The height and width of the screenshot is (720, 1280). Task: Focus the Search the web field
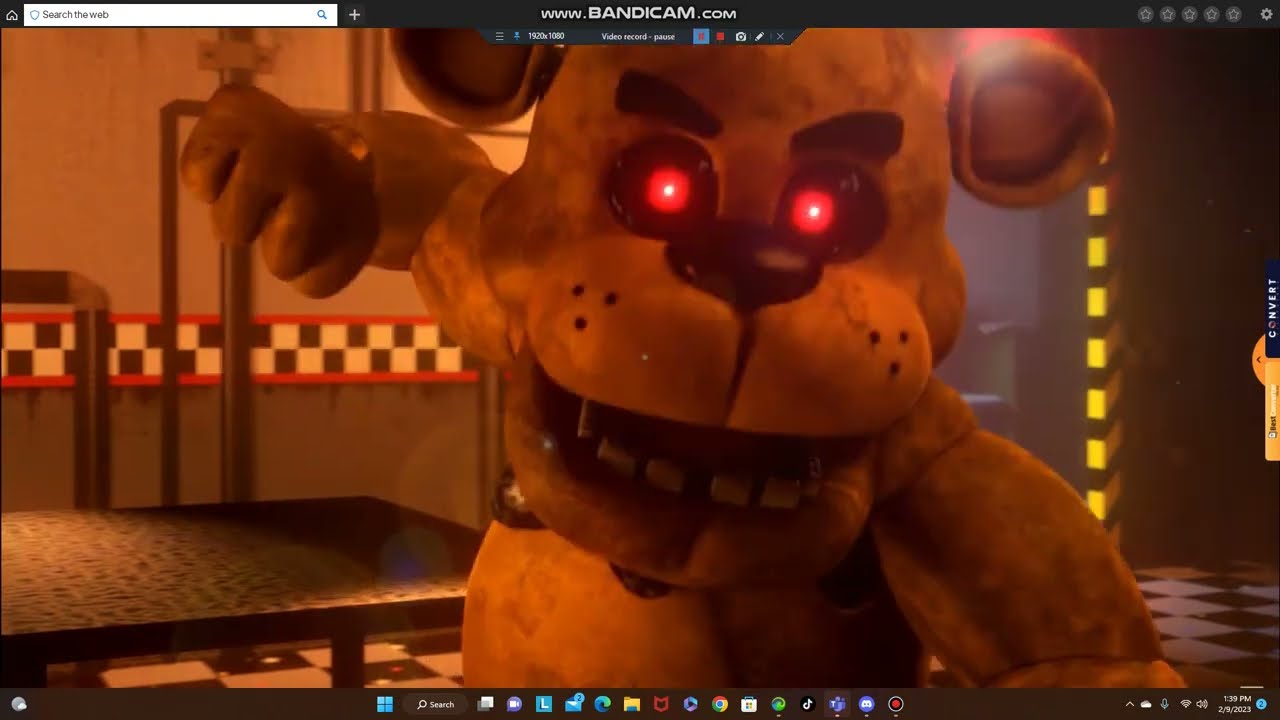tap(180, 15)
